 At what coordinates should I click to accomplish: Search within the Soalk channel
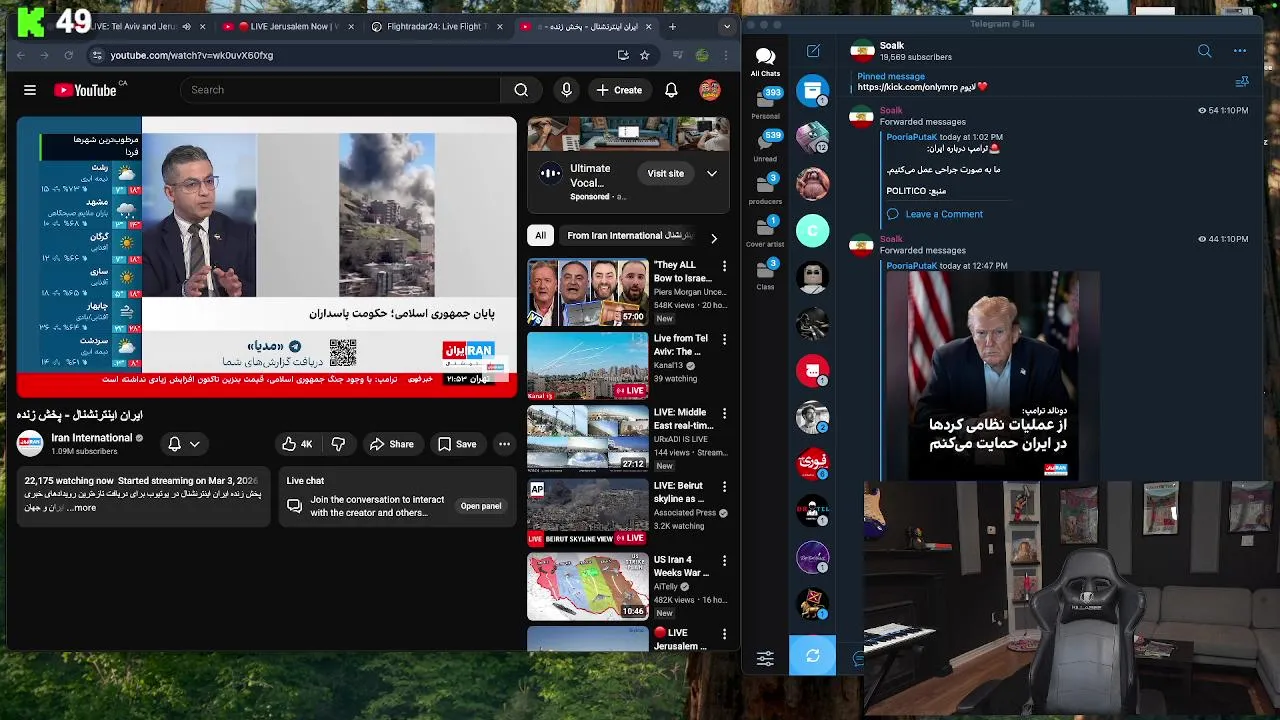[x=1204, y=51]
